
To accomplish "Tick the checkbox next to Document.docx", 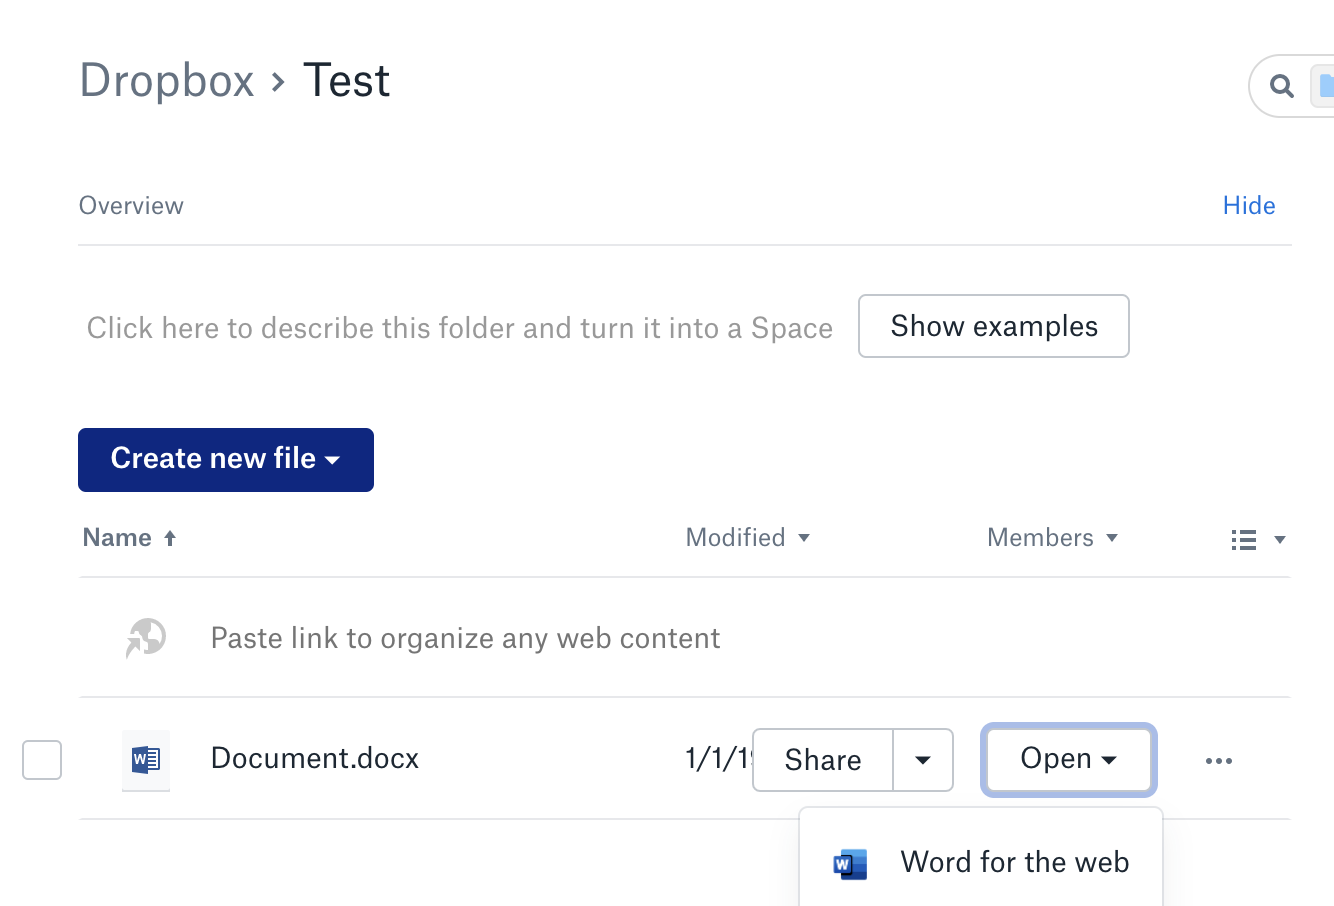I will coord(42,760).
